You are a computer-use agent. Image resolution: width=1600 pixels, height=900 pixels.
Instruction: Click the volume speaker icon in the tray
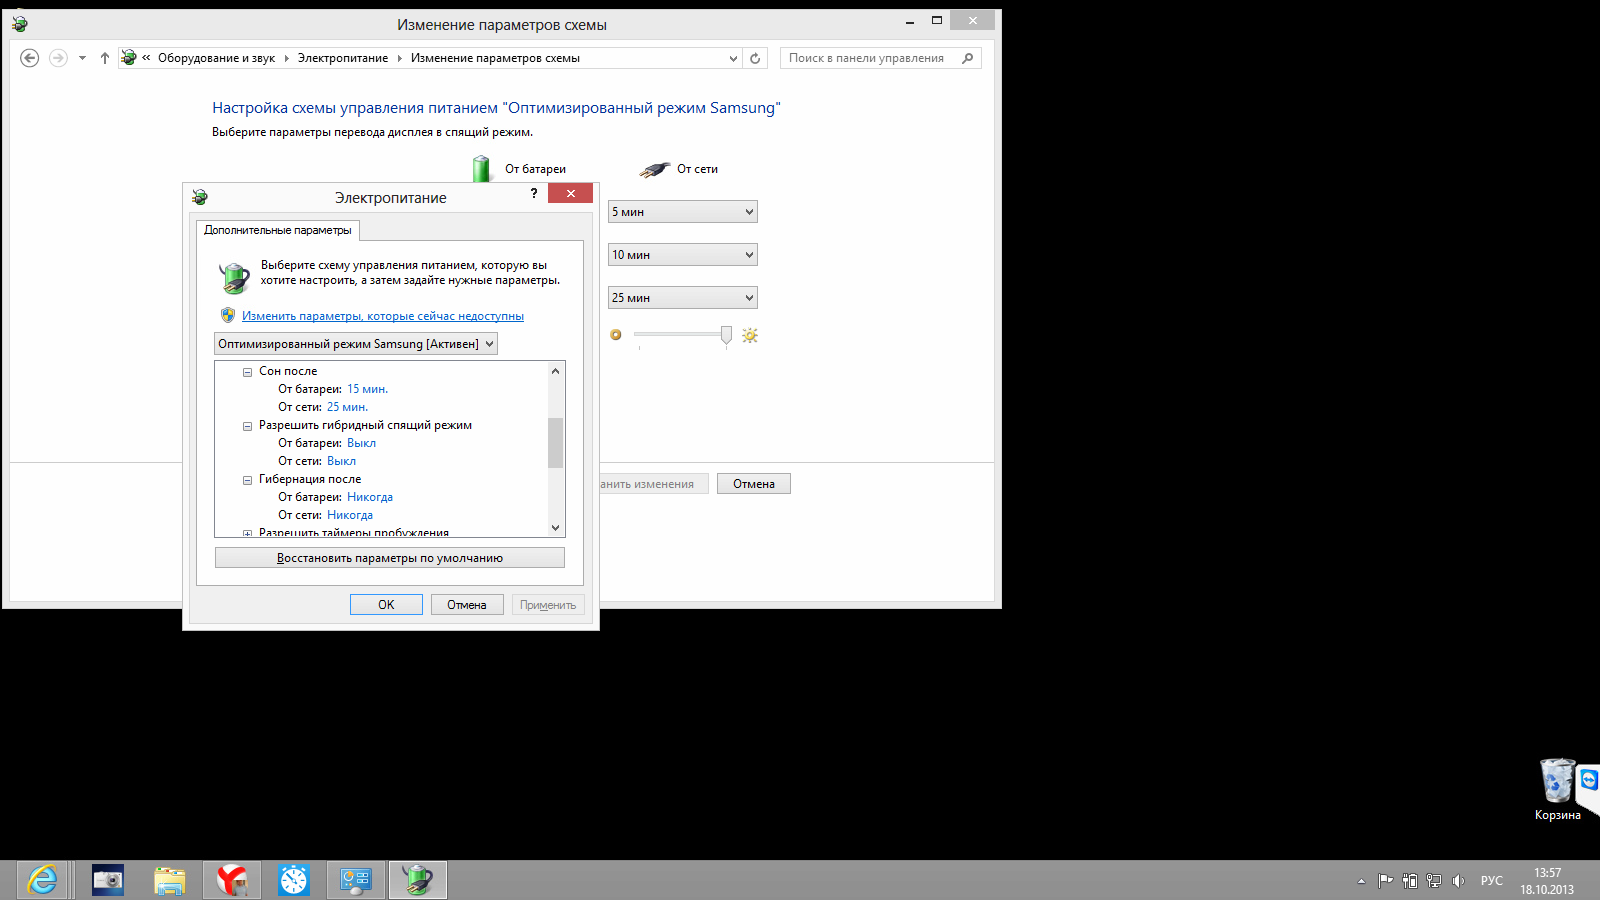pos(1458,881)
